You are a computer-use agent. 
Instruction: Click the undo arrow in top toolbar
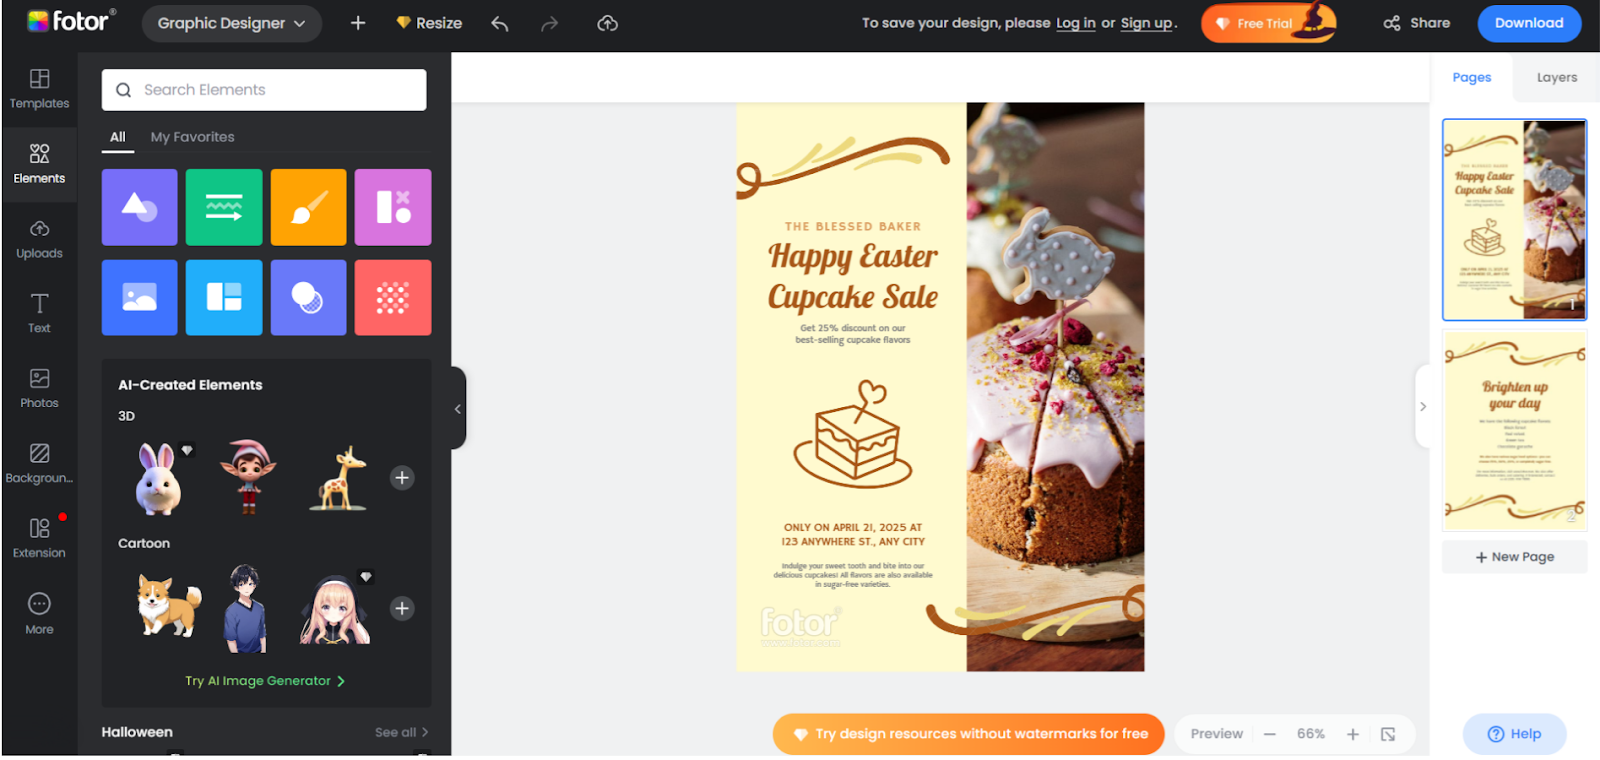(x=500, y=23)
